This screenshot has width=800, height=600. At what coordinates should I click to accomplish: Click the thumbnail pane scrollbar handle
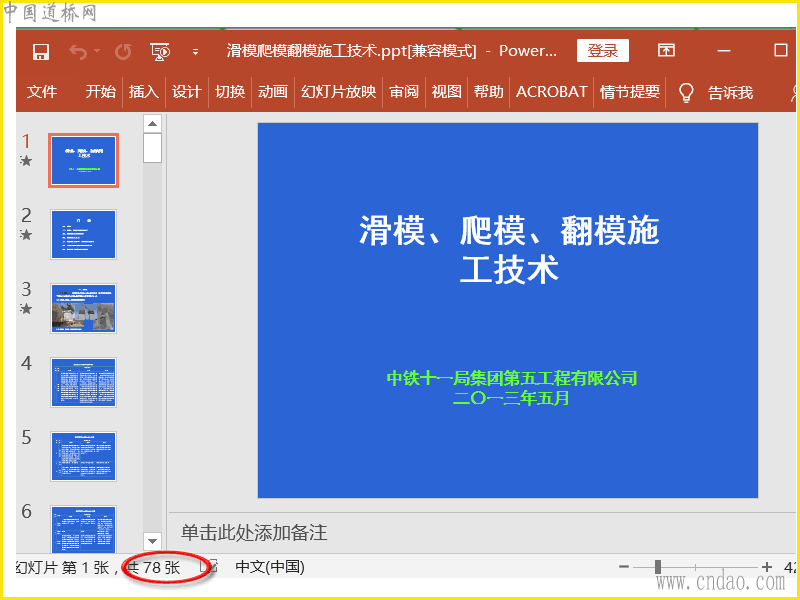(x=152, y=148)
